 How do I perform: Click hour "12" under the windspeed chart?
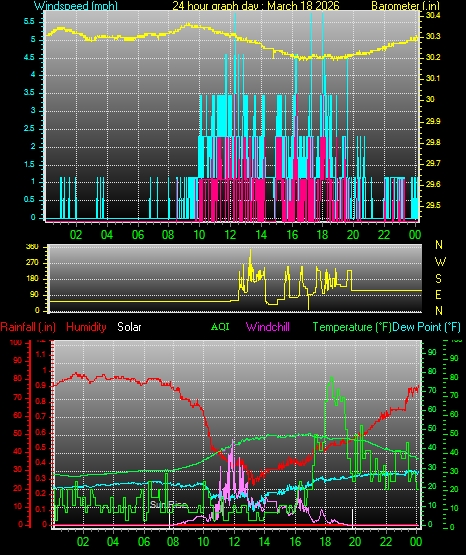(230, 235)
